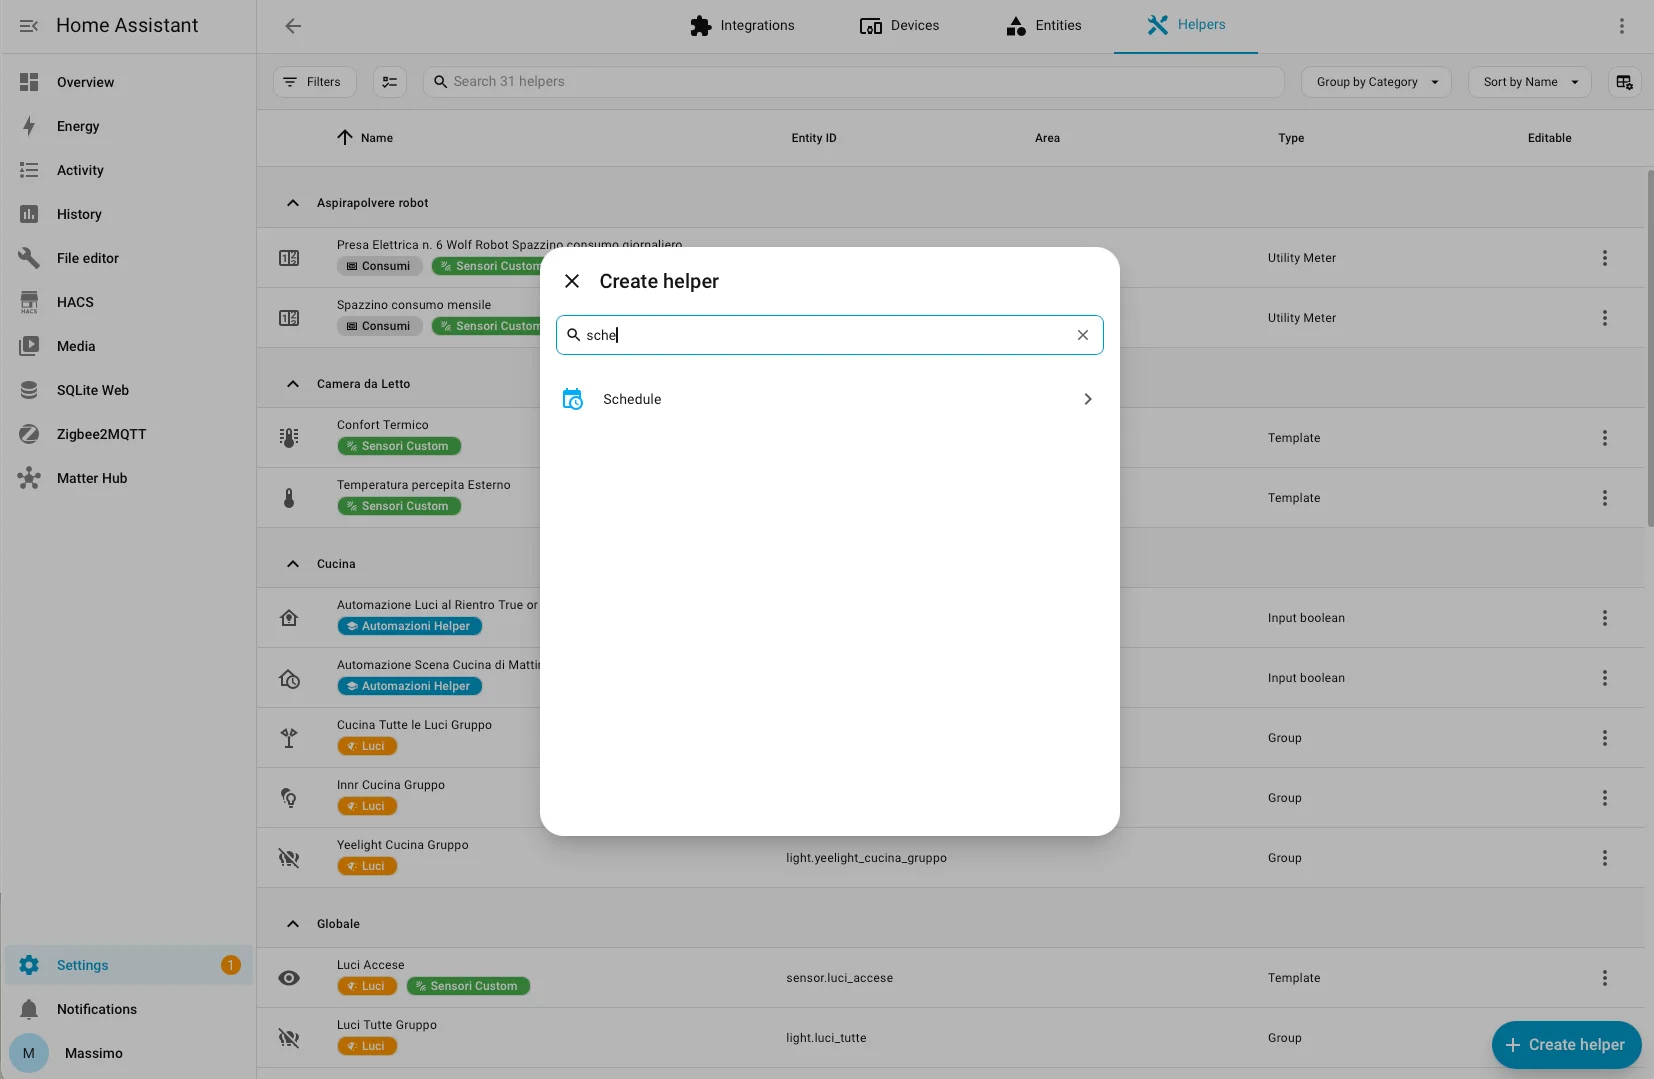Open Media browser

128,346
